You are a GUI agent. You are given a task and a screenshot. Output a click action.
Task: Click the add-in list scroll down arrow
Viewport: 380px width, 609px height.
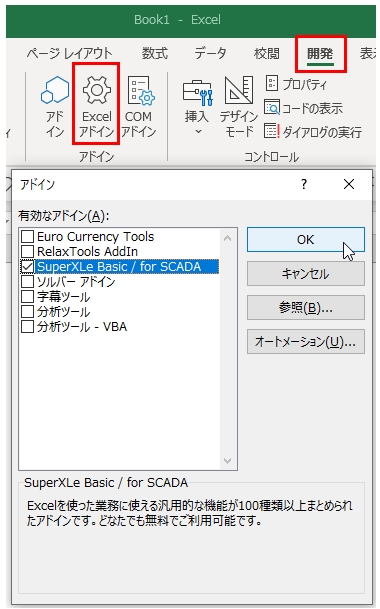pyautogui.click(x=228, y=461)
